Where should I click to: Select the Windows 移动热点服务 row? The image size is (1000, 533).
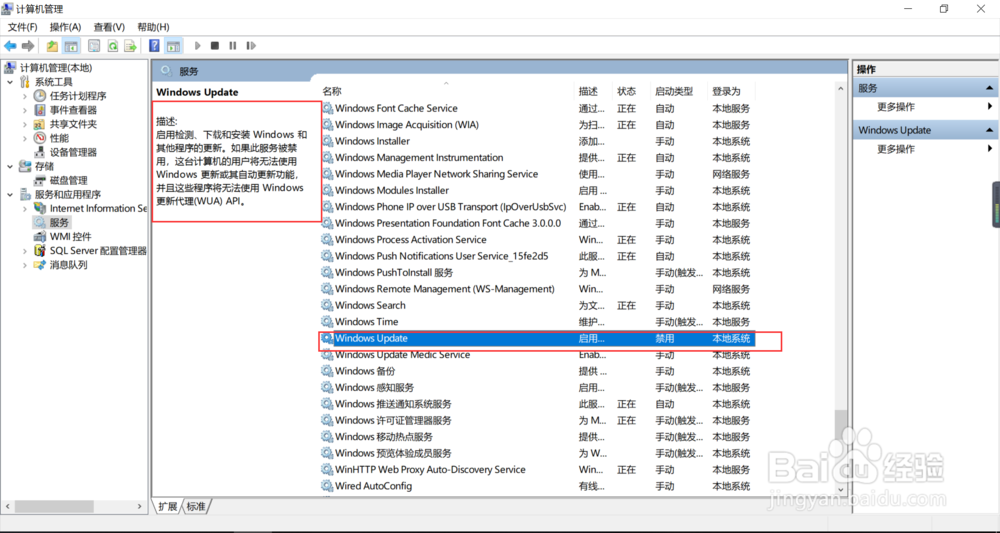[x=537, y=437]
